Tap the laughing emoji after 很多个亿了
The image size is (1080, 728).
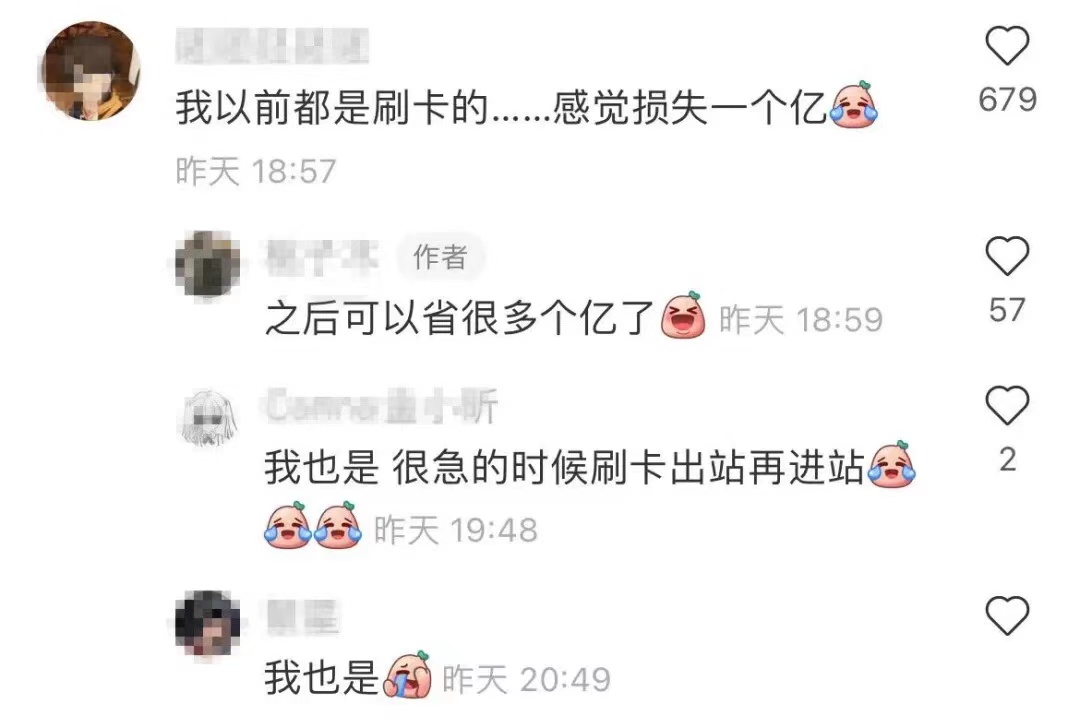pyautogui.click(x=683, y=315)
